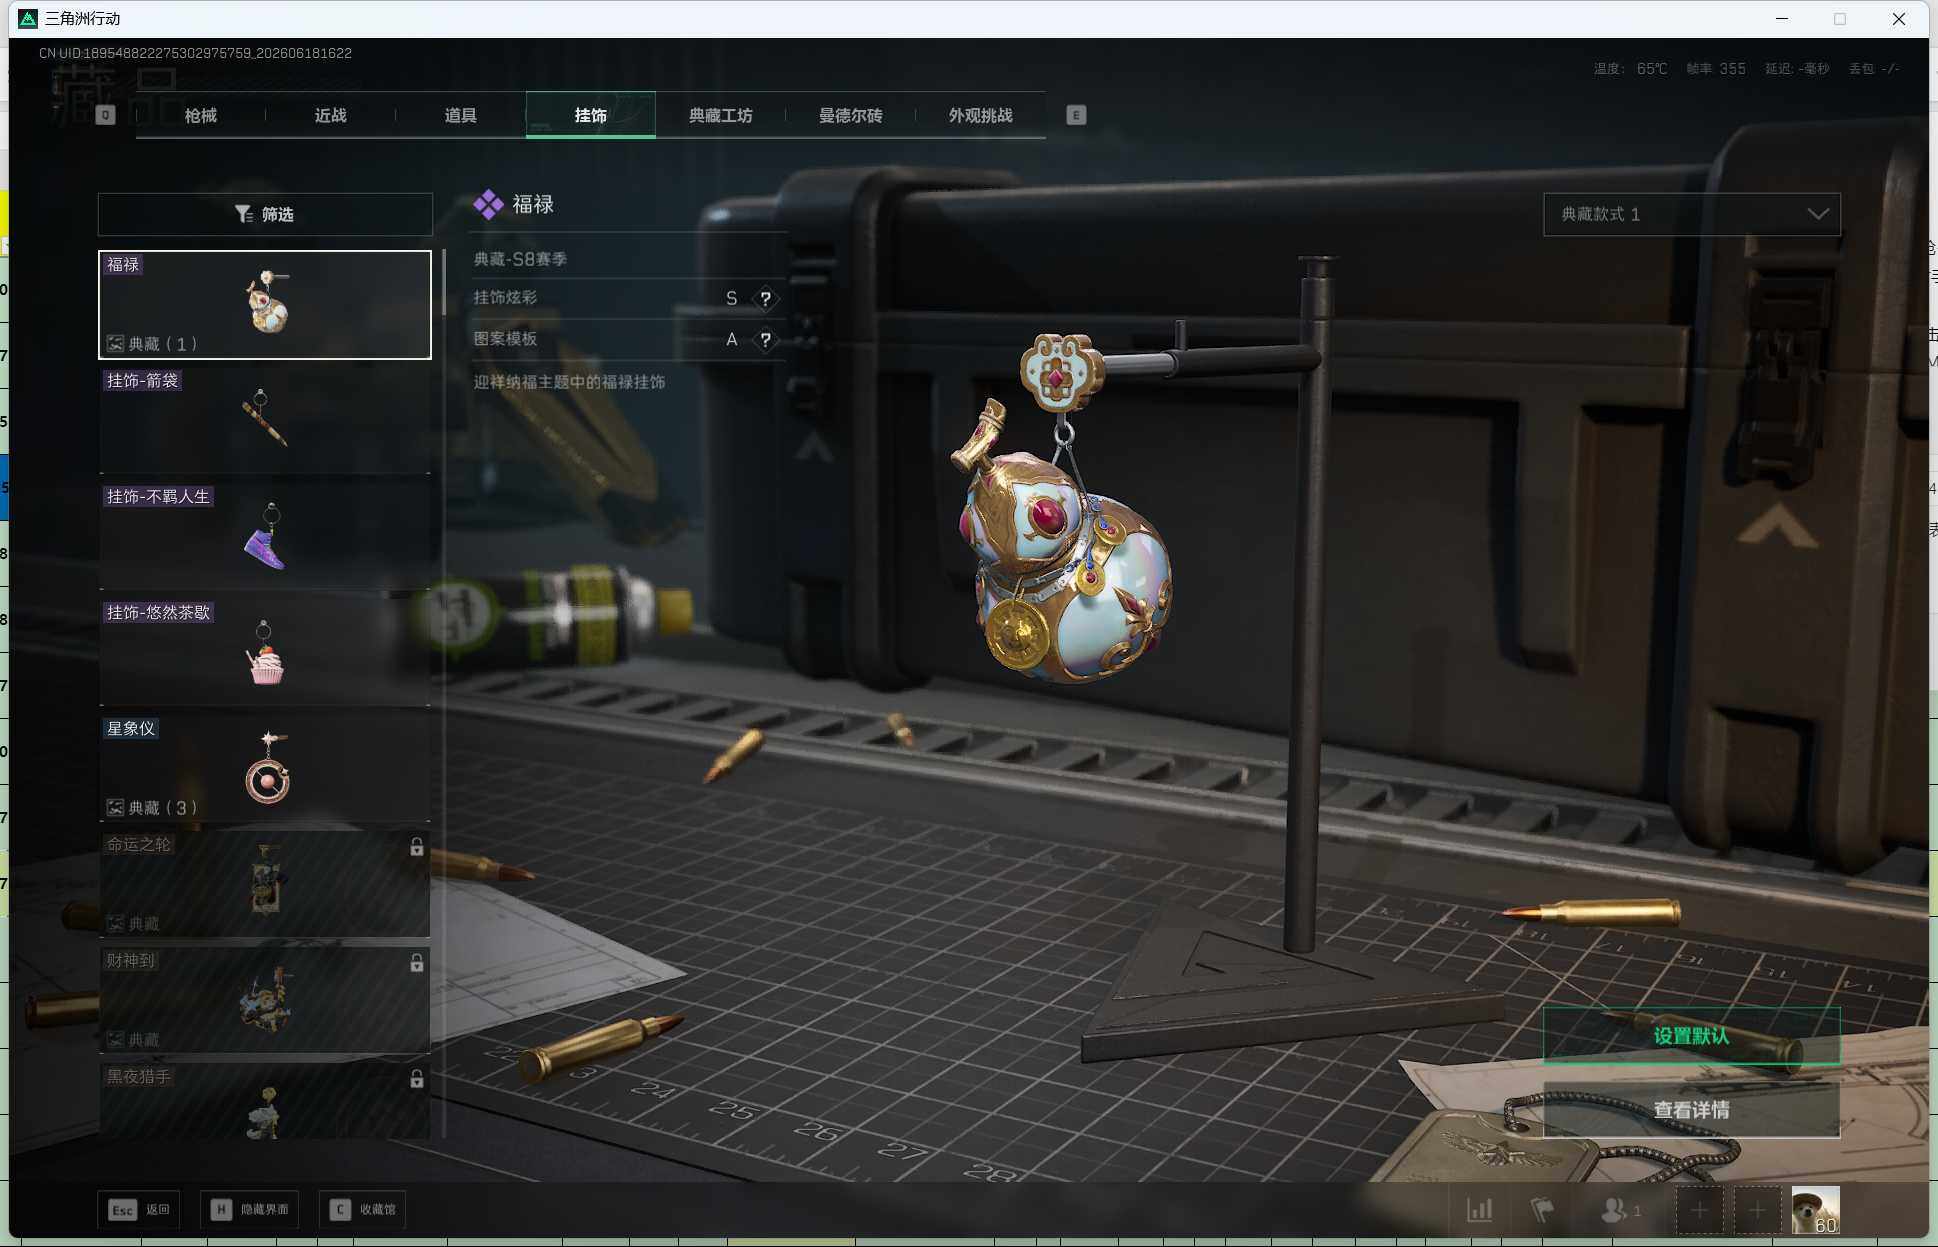Open the bar chart stats icon
Screen dimensions: 1938x1247
(x=1480, y=1211)
